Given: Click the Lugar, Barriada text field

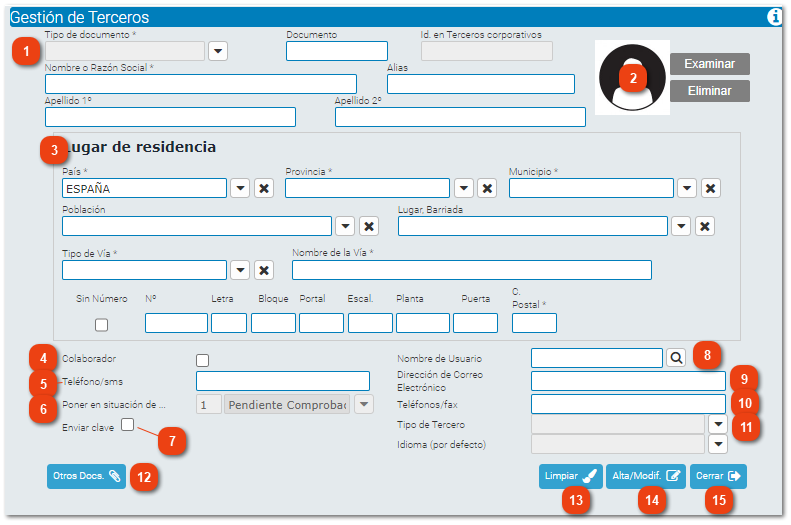Looking at the screenshot, I should click(x=533, y=226).
